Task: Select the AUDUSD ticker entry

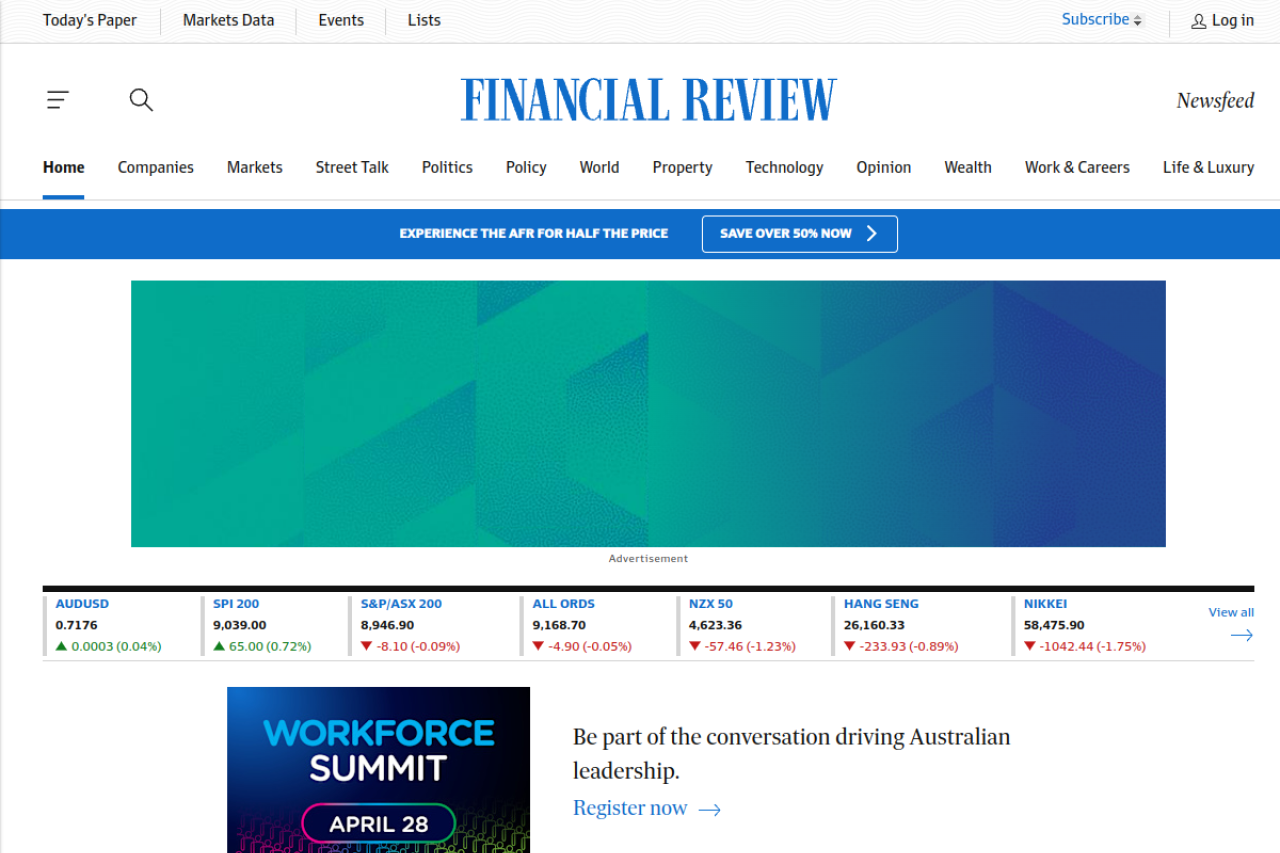Action: point(82,604)
